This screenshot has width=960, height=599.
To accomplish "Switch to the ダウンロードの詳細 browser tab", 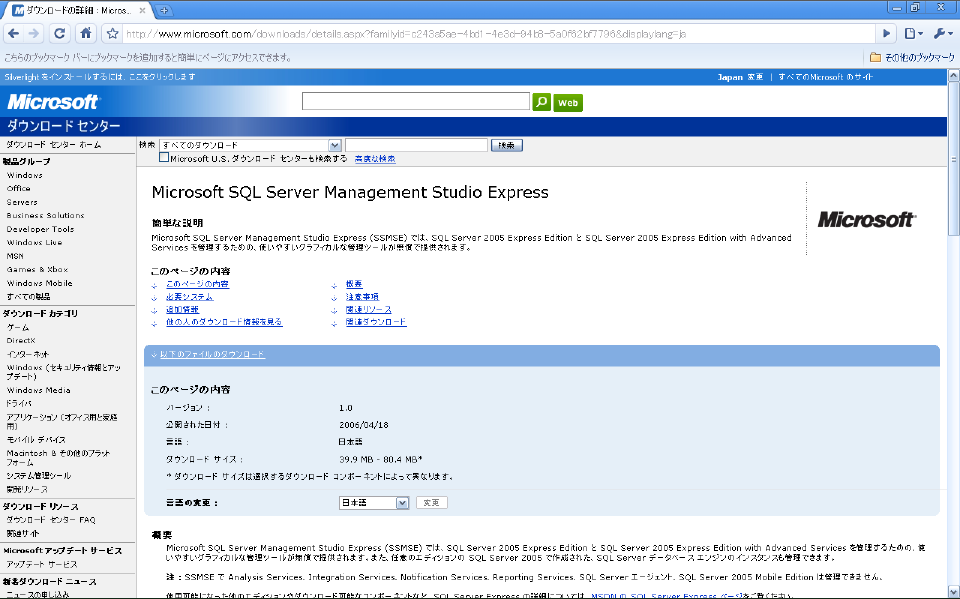I will 77,10.
